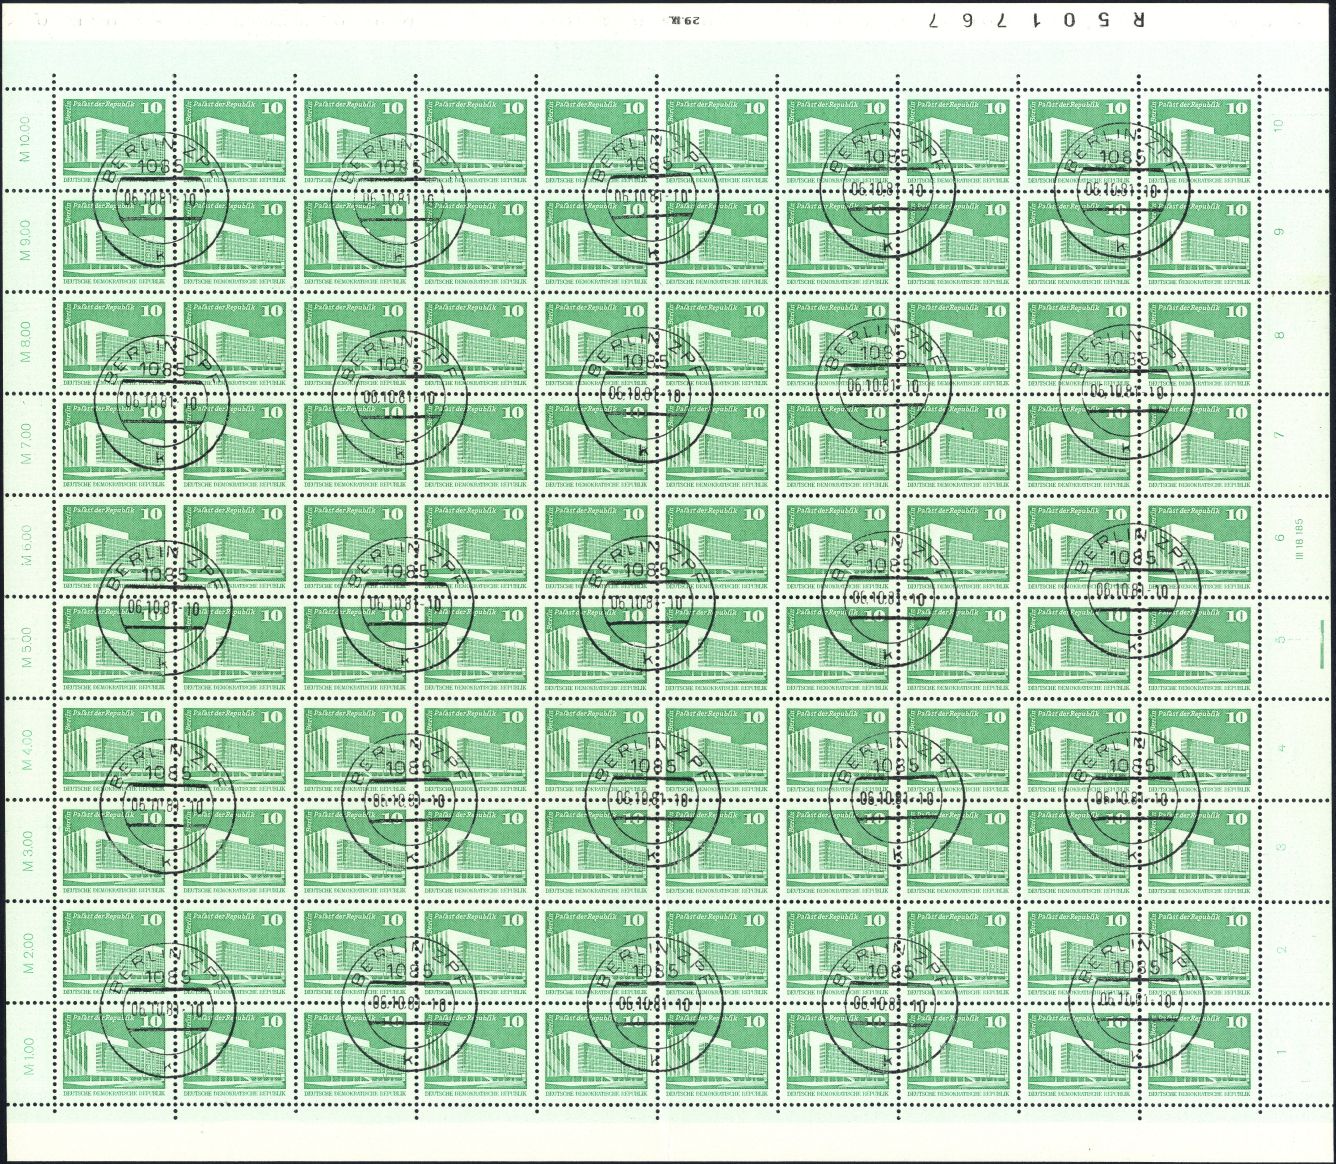Click the sheet serial number R501767
Screen dimensions: 1336x1164
1033,19
